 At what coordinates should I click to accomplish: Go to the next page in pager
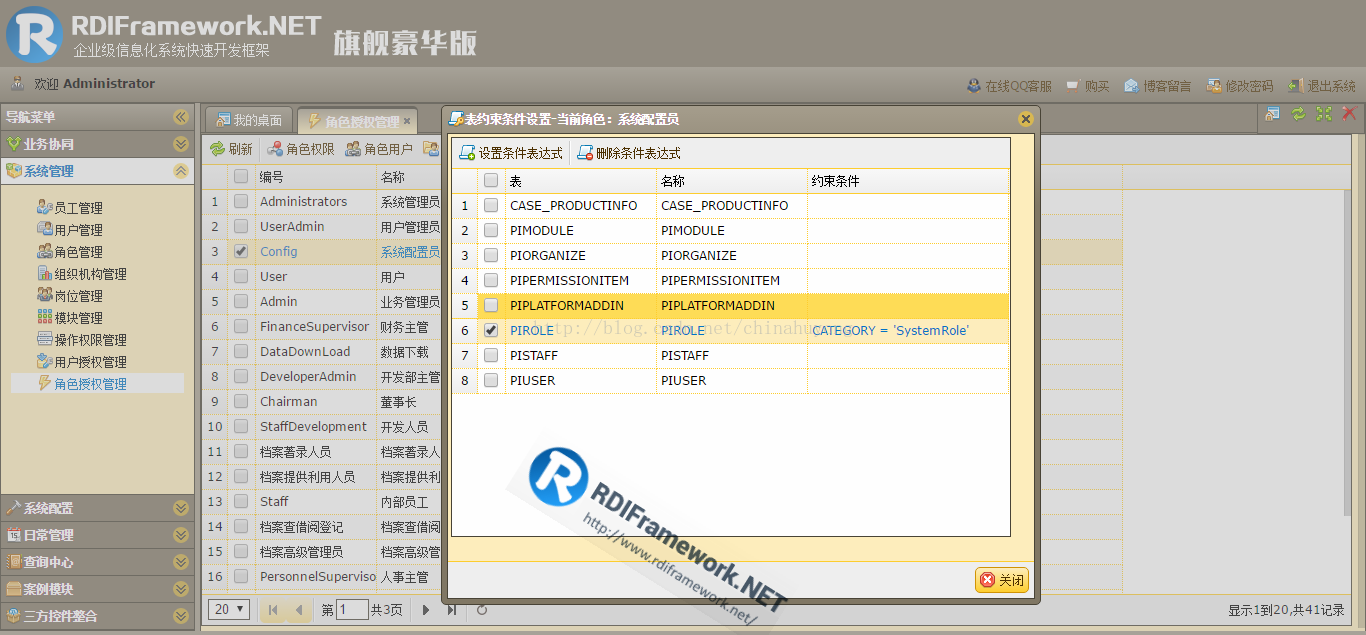pos(426,609)
